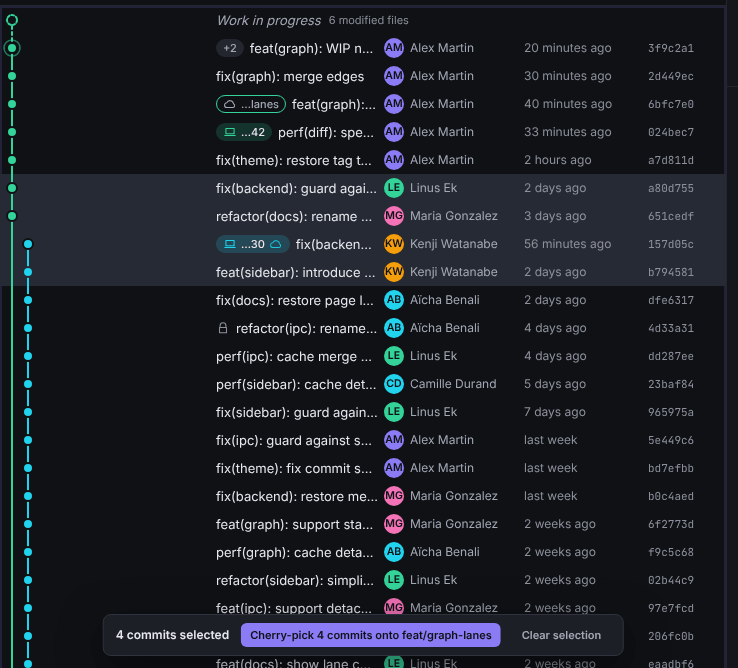Click graph node for commit a80d755
The width and height of the screenshot is (738, 668).
coord(12,188)
